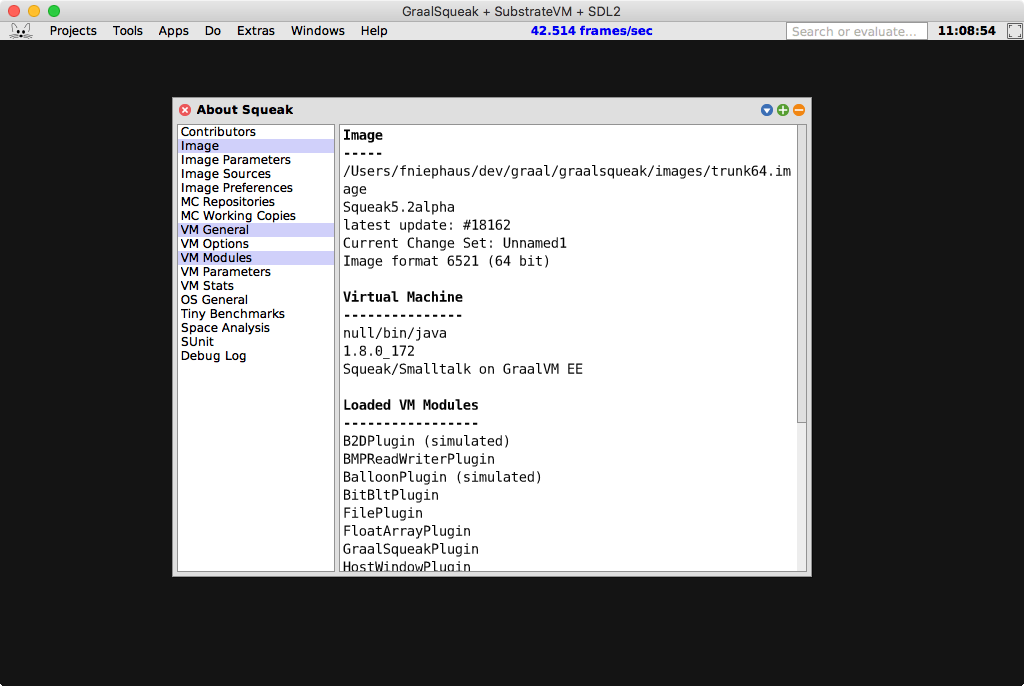Click the frames/sec counter
The image size is (1024, 686).
(591, 31)
